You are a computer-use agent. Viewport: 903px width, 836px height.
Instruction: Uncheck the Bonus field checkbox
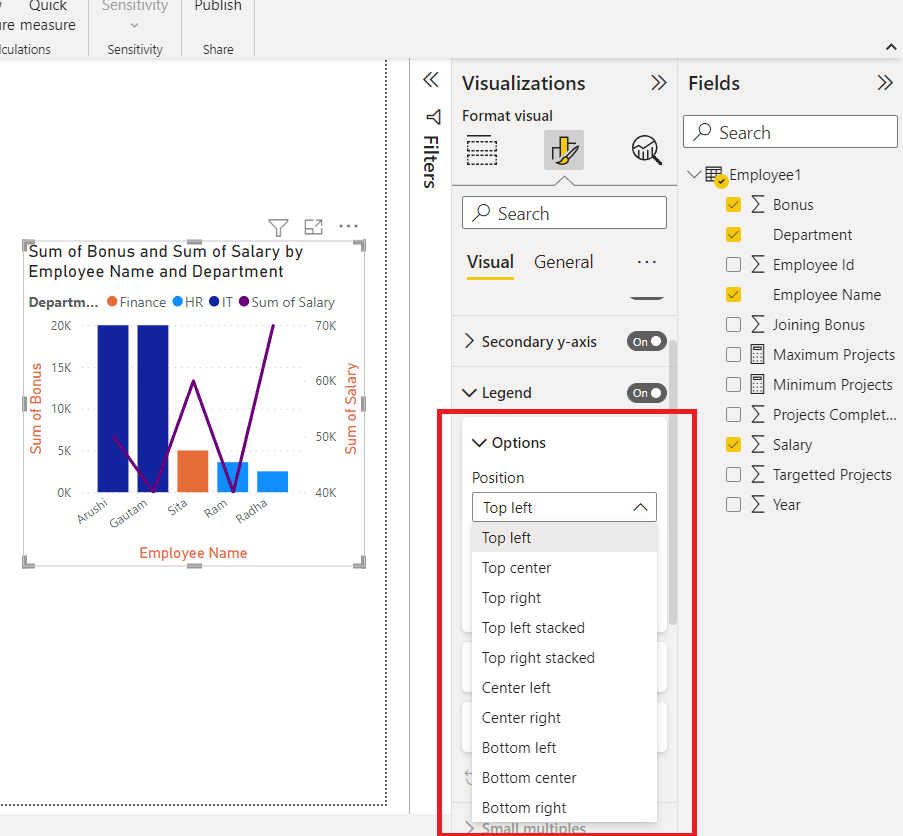(x=733, y=204)
